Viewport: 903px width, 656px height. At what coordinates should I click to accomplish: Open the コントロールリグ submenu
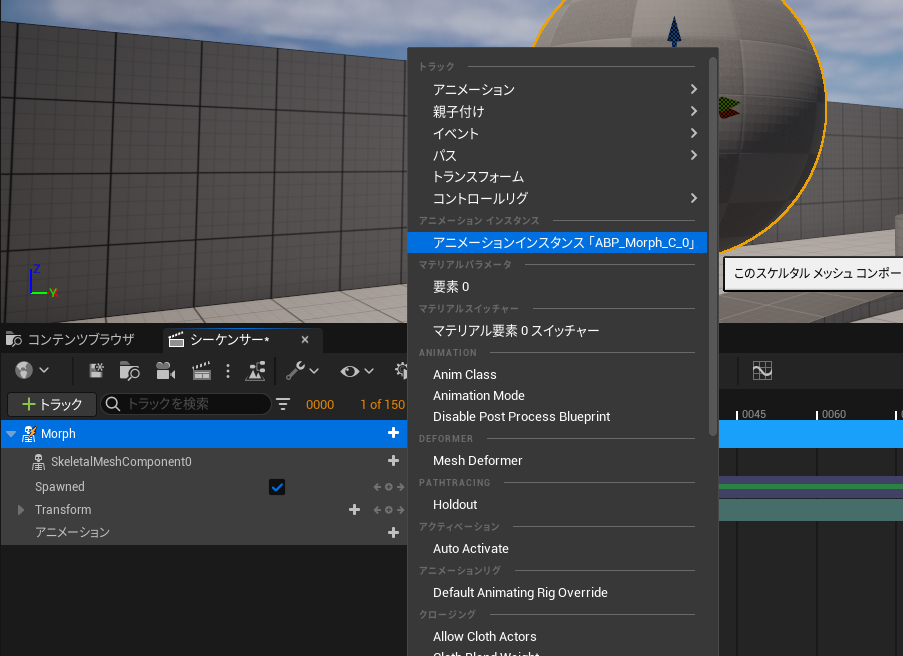557,198
